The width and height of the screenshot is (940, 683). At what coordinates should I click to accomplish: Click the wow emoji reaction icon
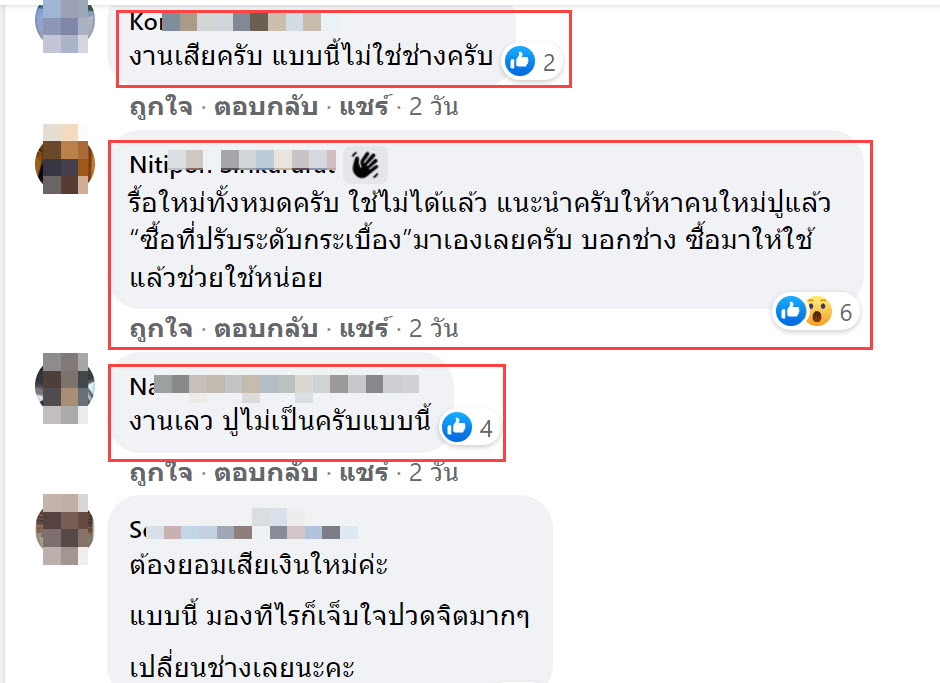pyautogui.click(x=818, y=311)
